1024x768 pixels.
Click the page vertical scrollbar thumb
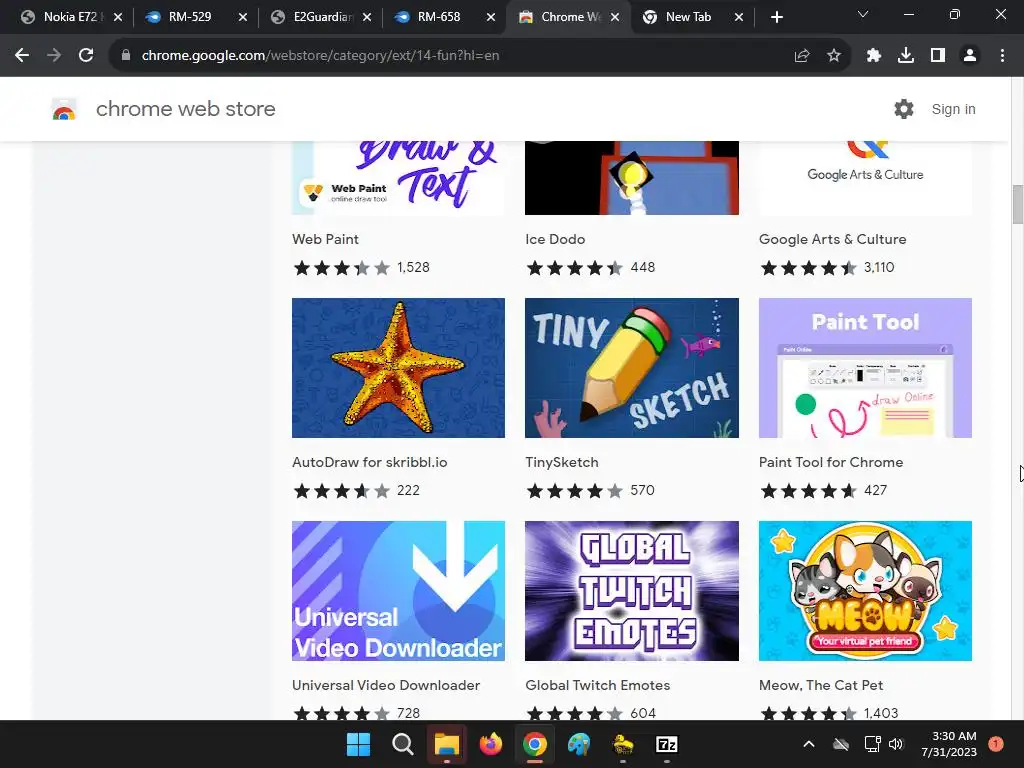[1017, 204]
